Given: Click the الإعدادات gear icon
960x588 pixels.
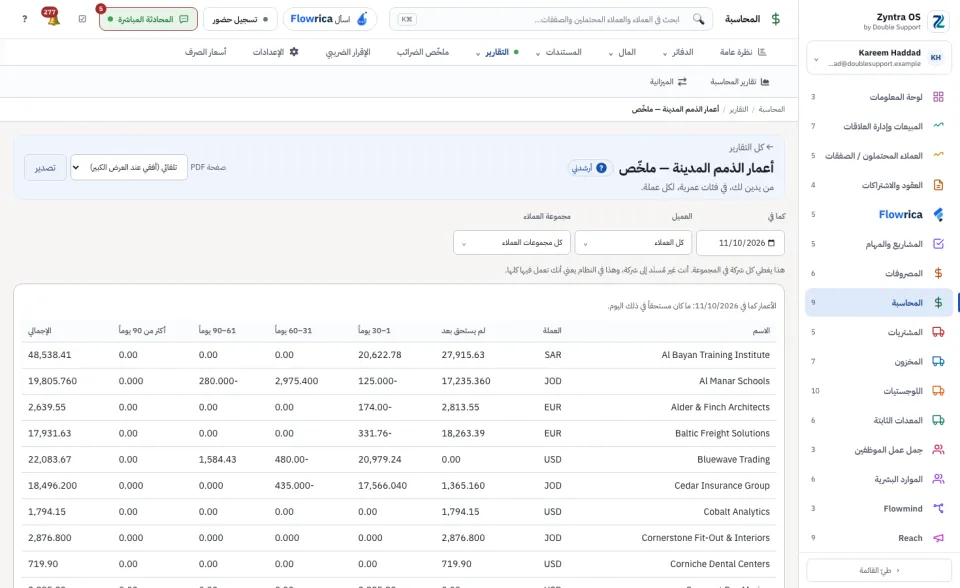Looking at the screenshot, I should (294, 52).
